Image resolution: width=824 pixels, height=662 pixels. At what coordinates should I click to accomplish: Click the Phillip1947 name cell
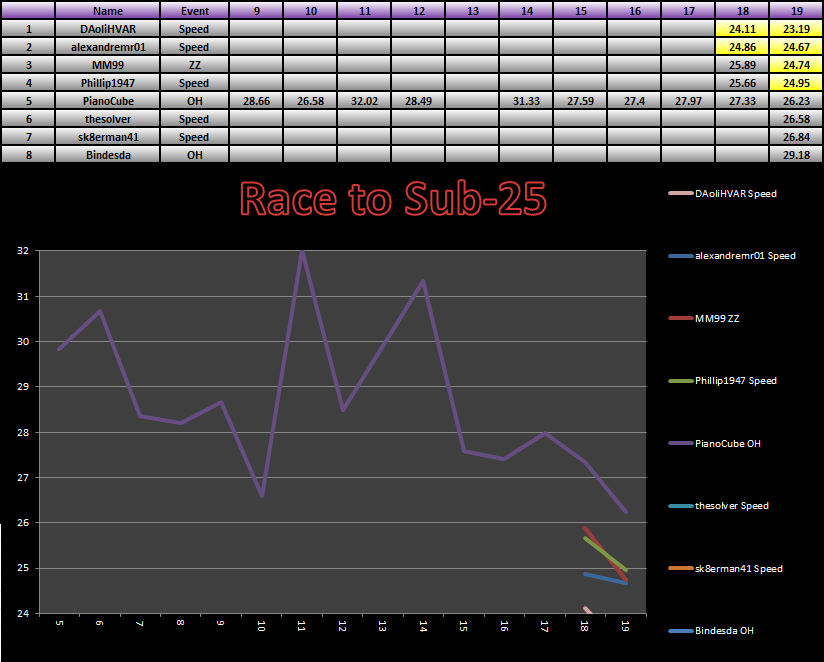point(108,83)
